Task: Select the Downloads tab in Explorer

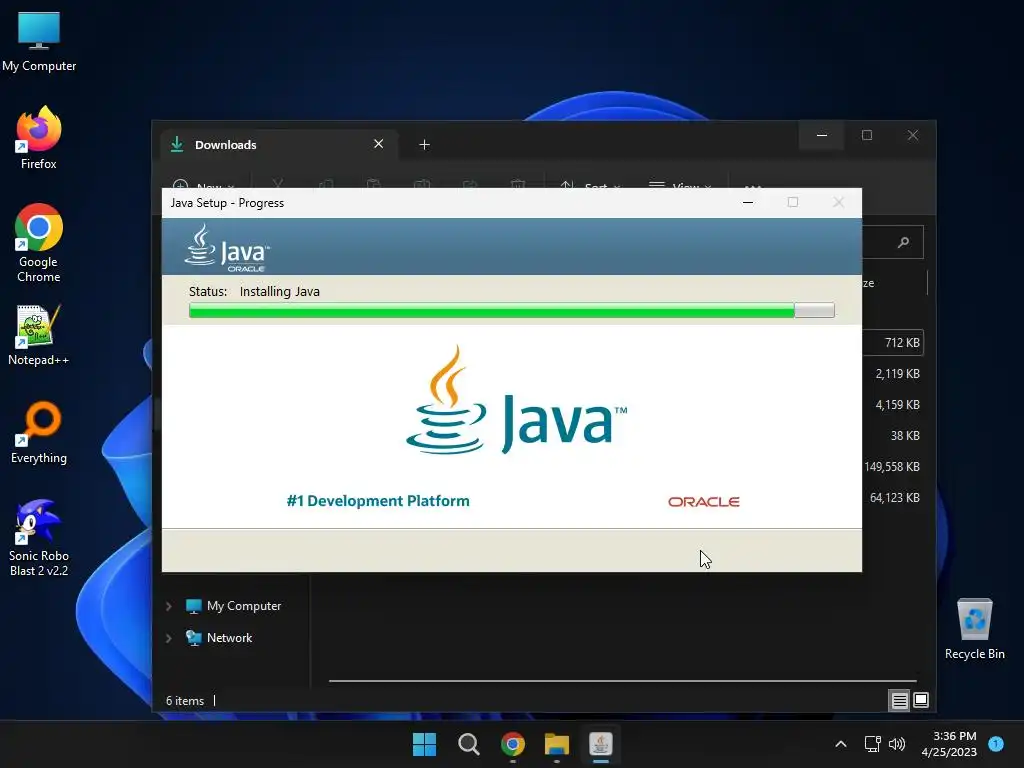Action: point(280,144)
